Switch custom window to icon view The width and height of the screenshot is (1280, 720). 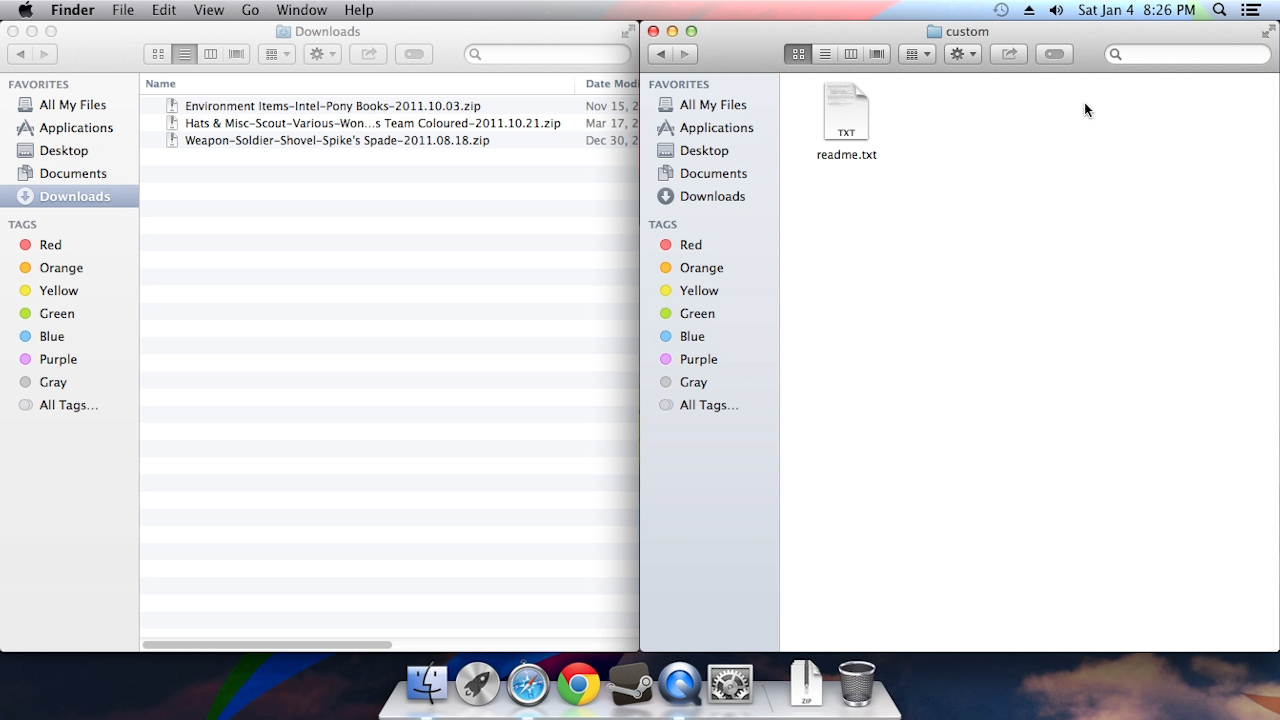pos(798,54)
